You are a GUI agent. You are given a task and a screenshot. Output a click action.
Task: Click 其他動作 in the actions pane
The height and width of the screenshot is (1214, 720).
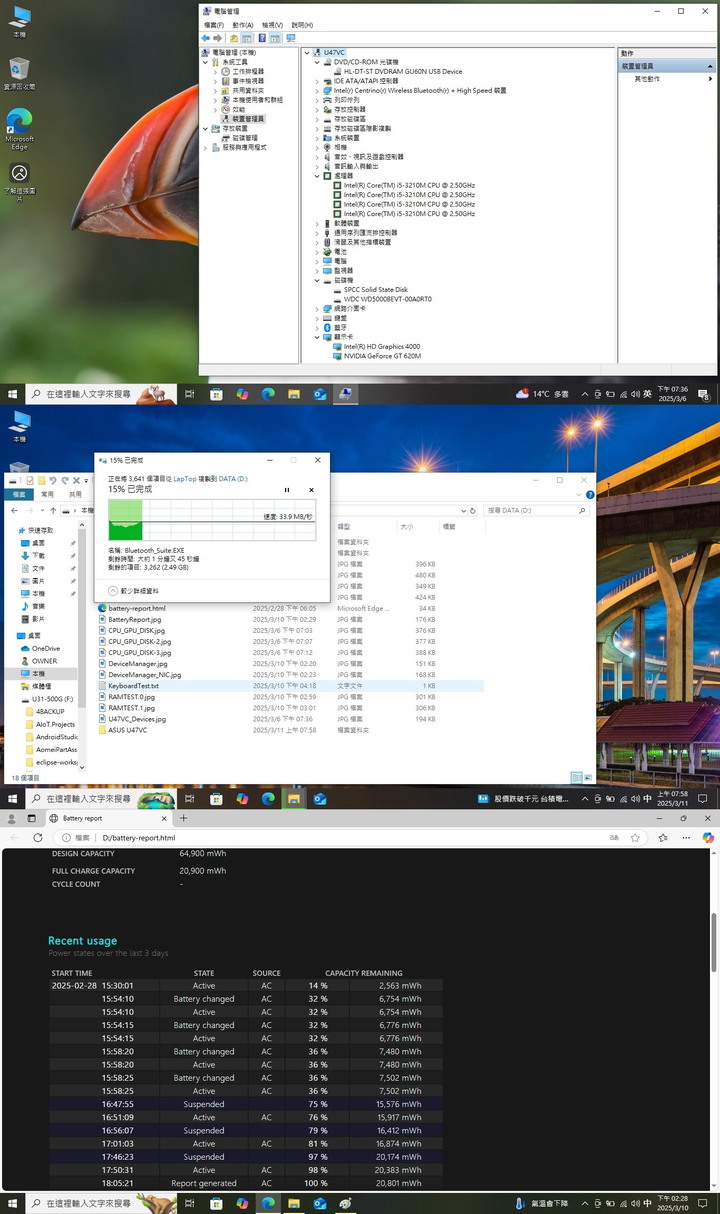(x=646, y=79)
